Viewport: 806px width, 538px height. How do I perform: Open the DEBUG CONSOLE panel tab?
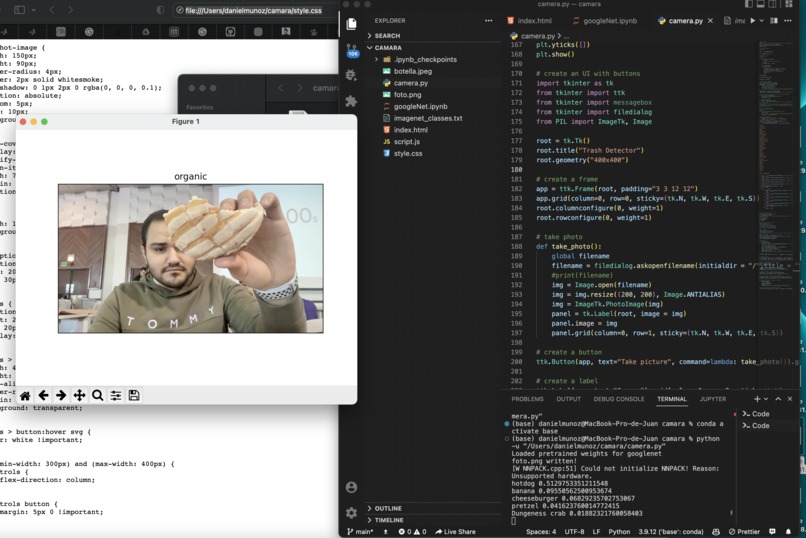[619, 399]
